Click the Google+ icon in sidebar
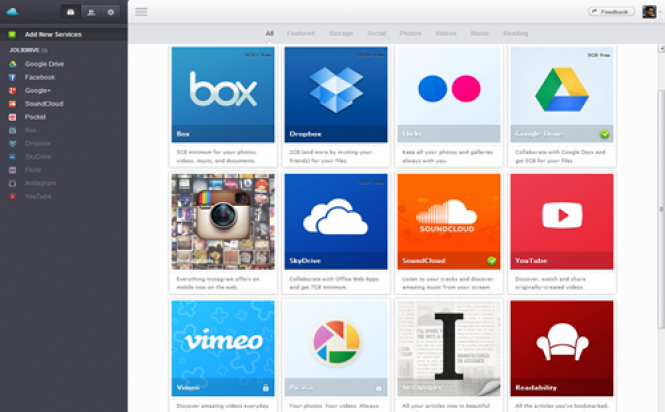 click(13, 90)
